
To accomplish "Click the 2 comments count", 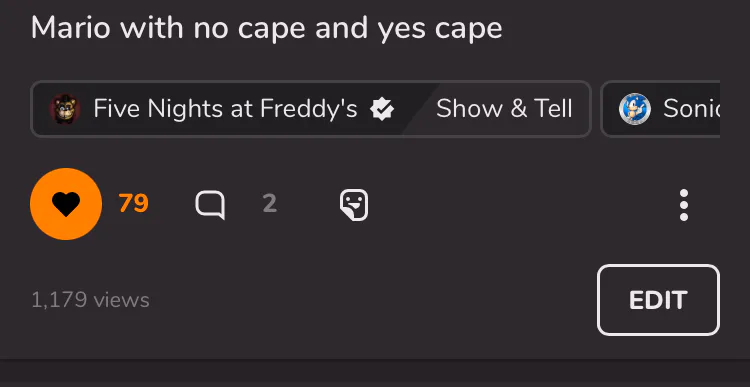I will [x=270, y=204].
